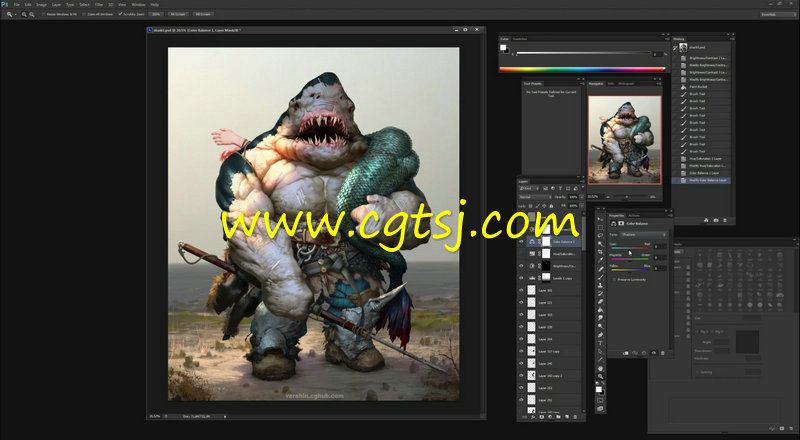Click the delete layer trash icon in Layers panel
This screenshot has height=440, width=800.
(577, 417)
